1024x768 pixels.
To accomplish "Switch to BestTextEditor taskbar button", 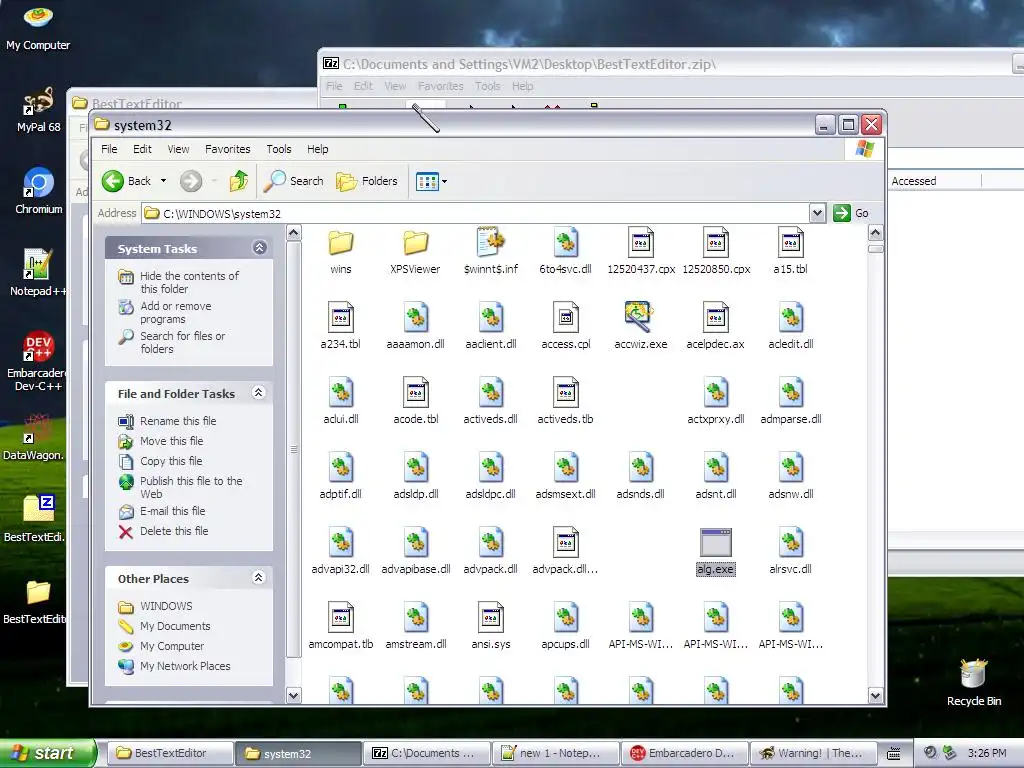I will coord(170,753).
